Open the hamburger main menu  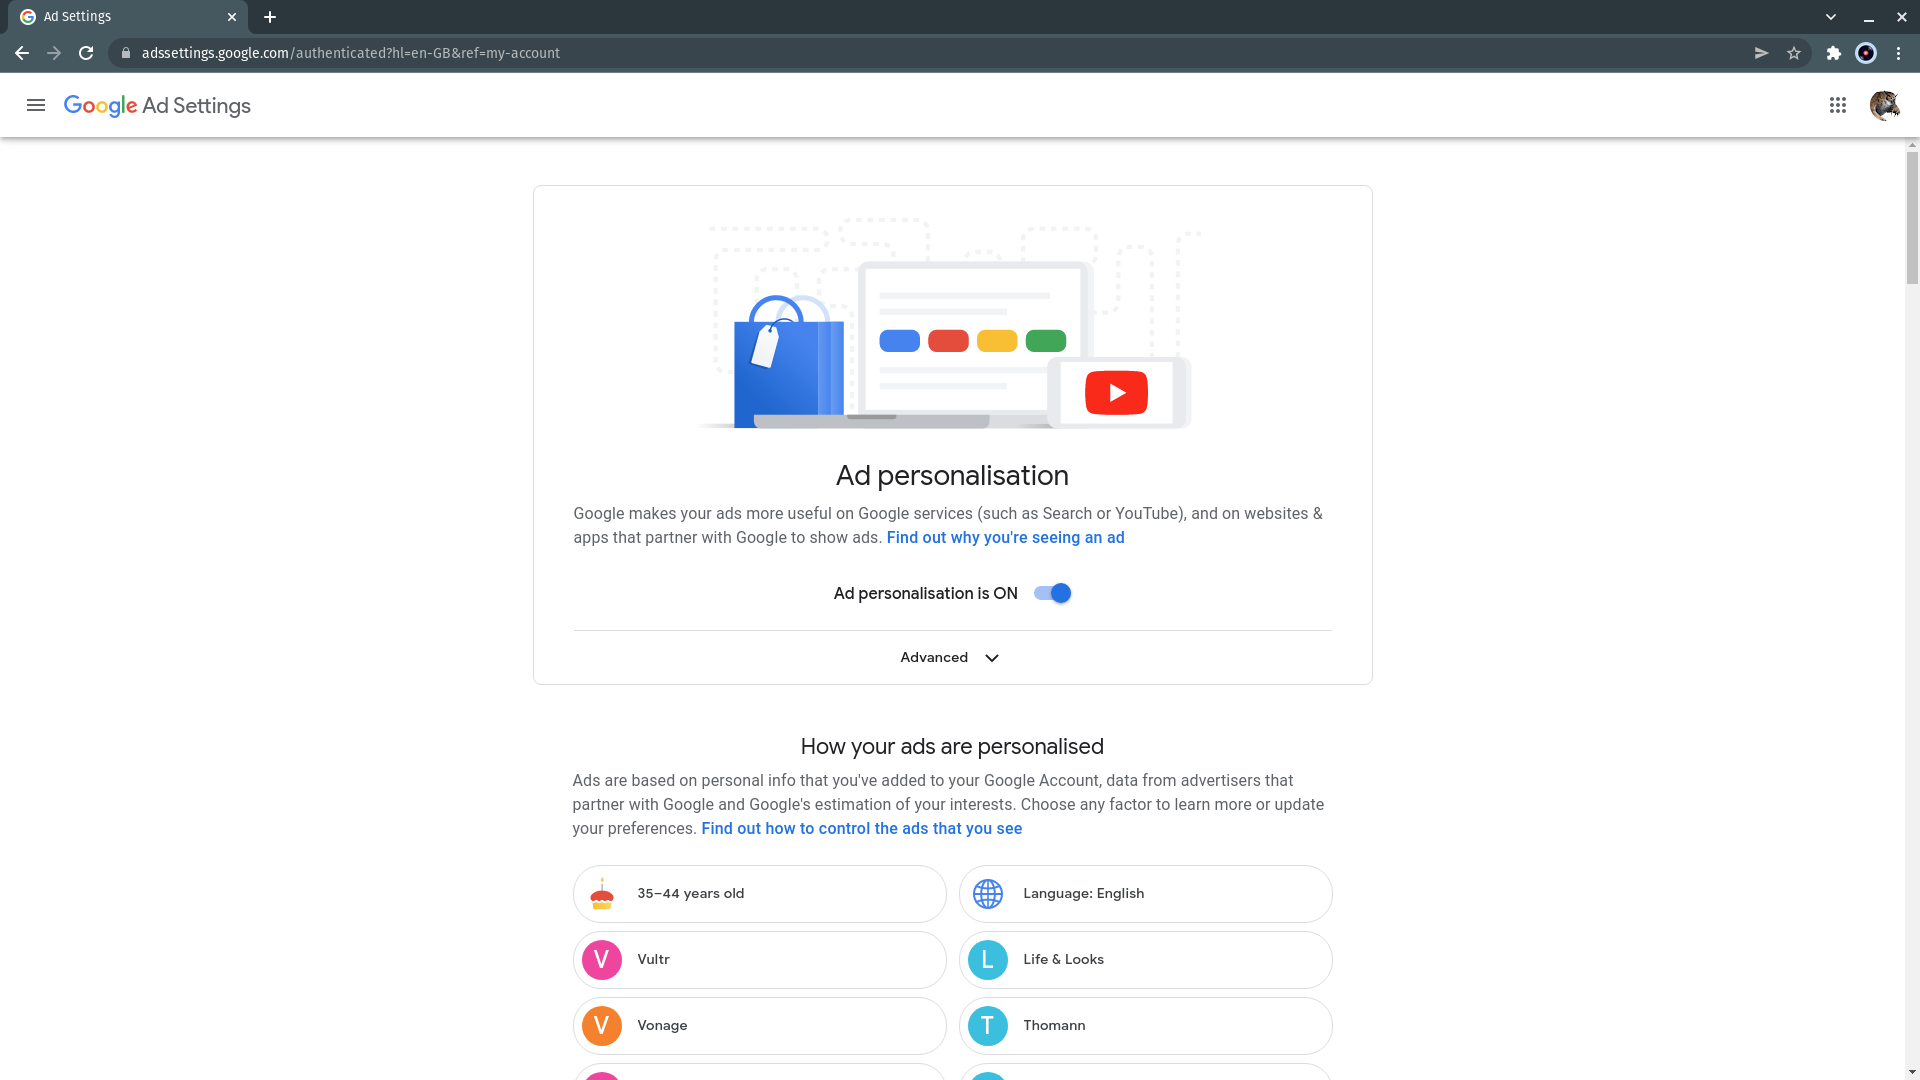tap(36, 105)
